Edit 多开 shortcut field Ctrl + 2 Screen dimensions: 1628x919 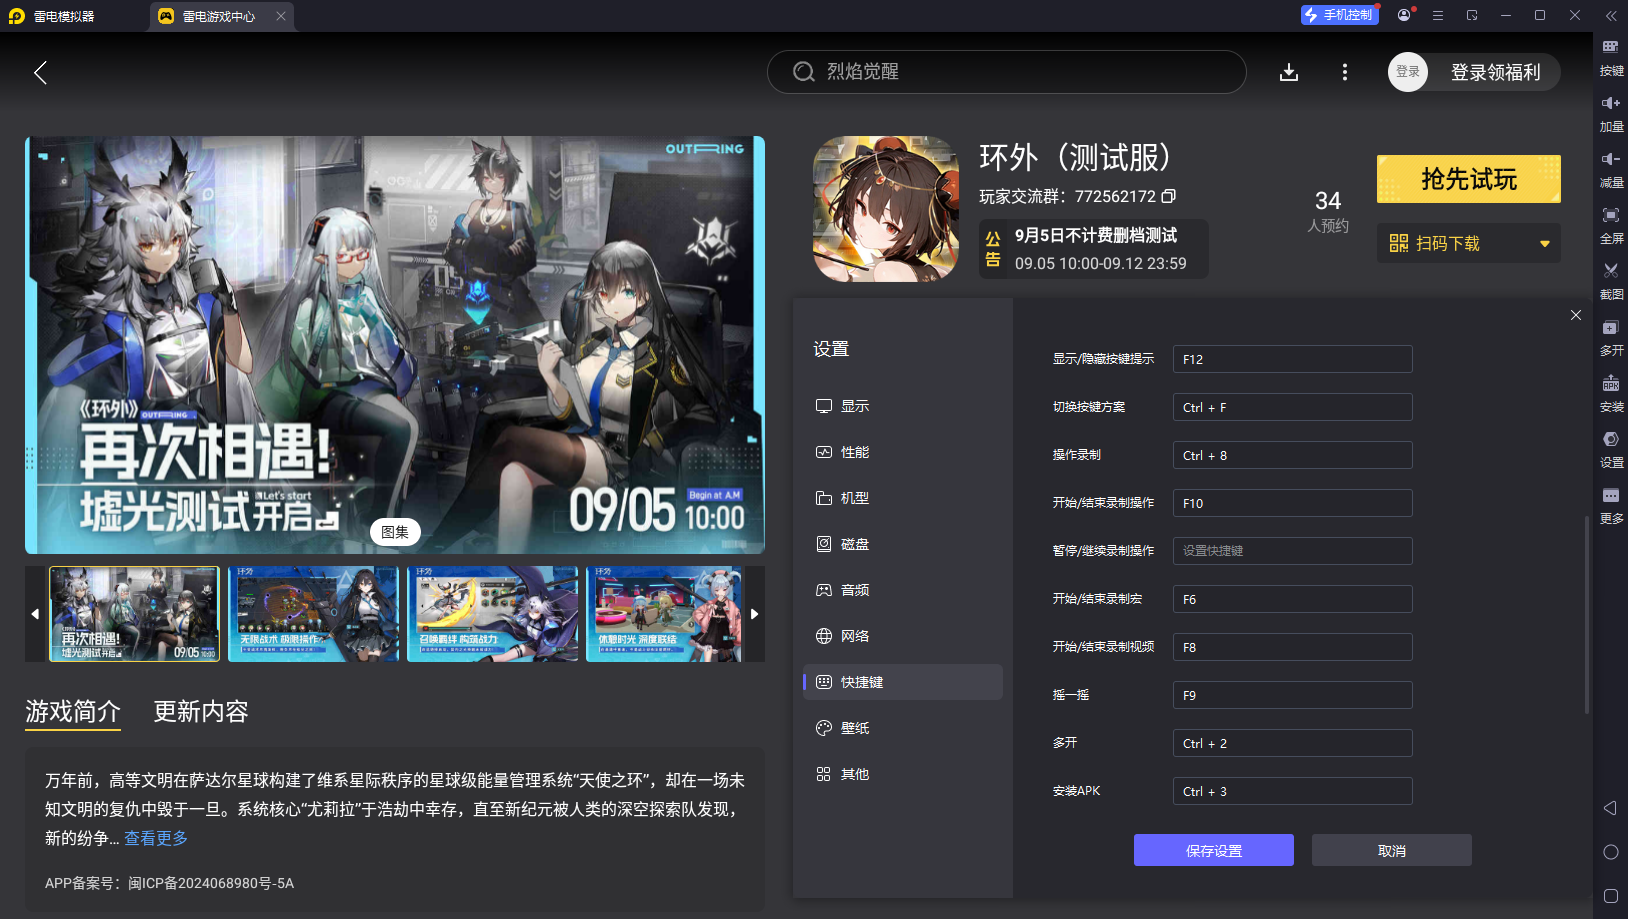click(1292, 743)
